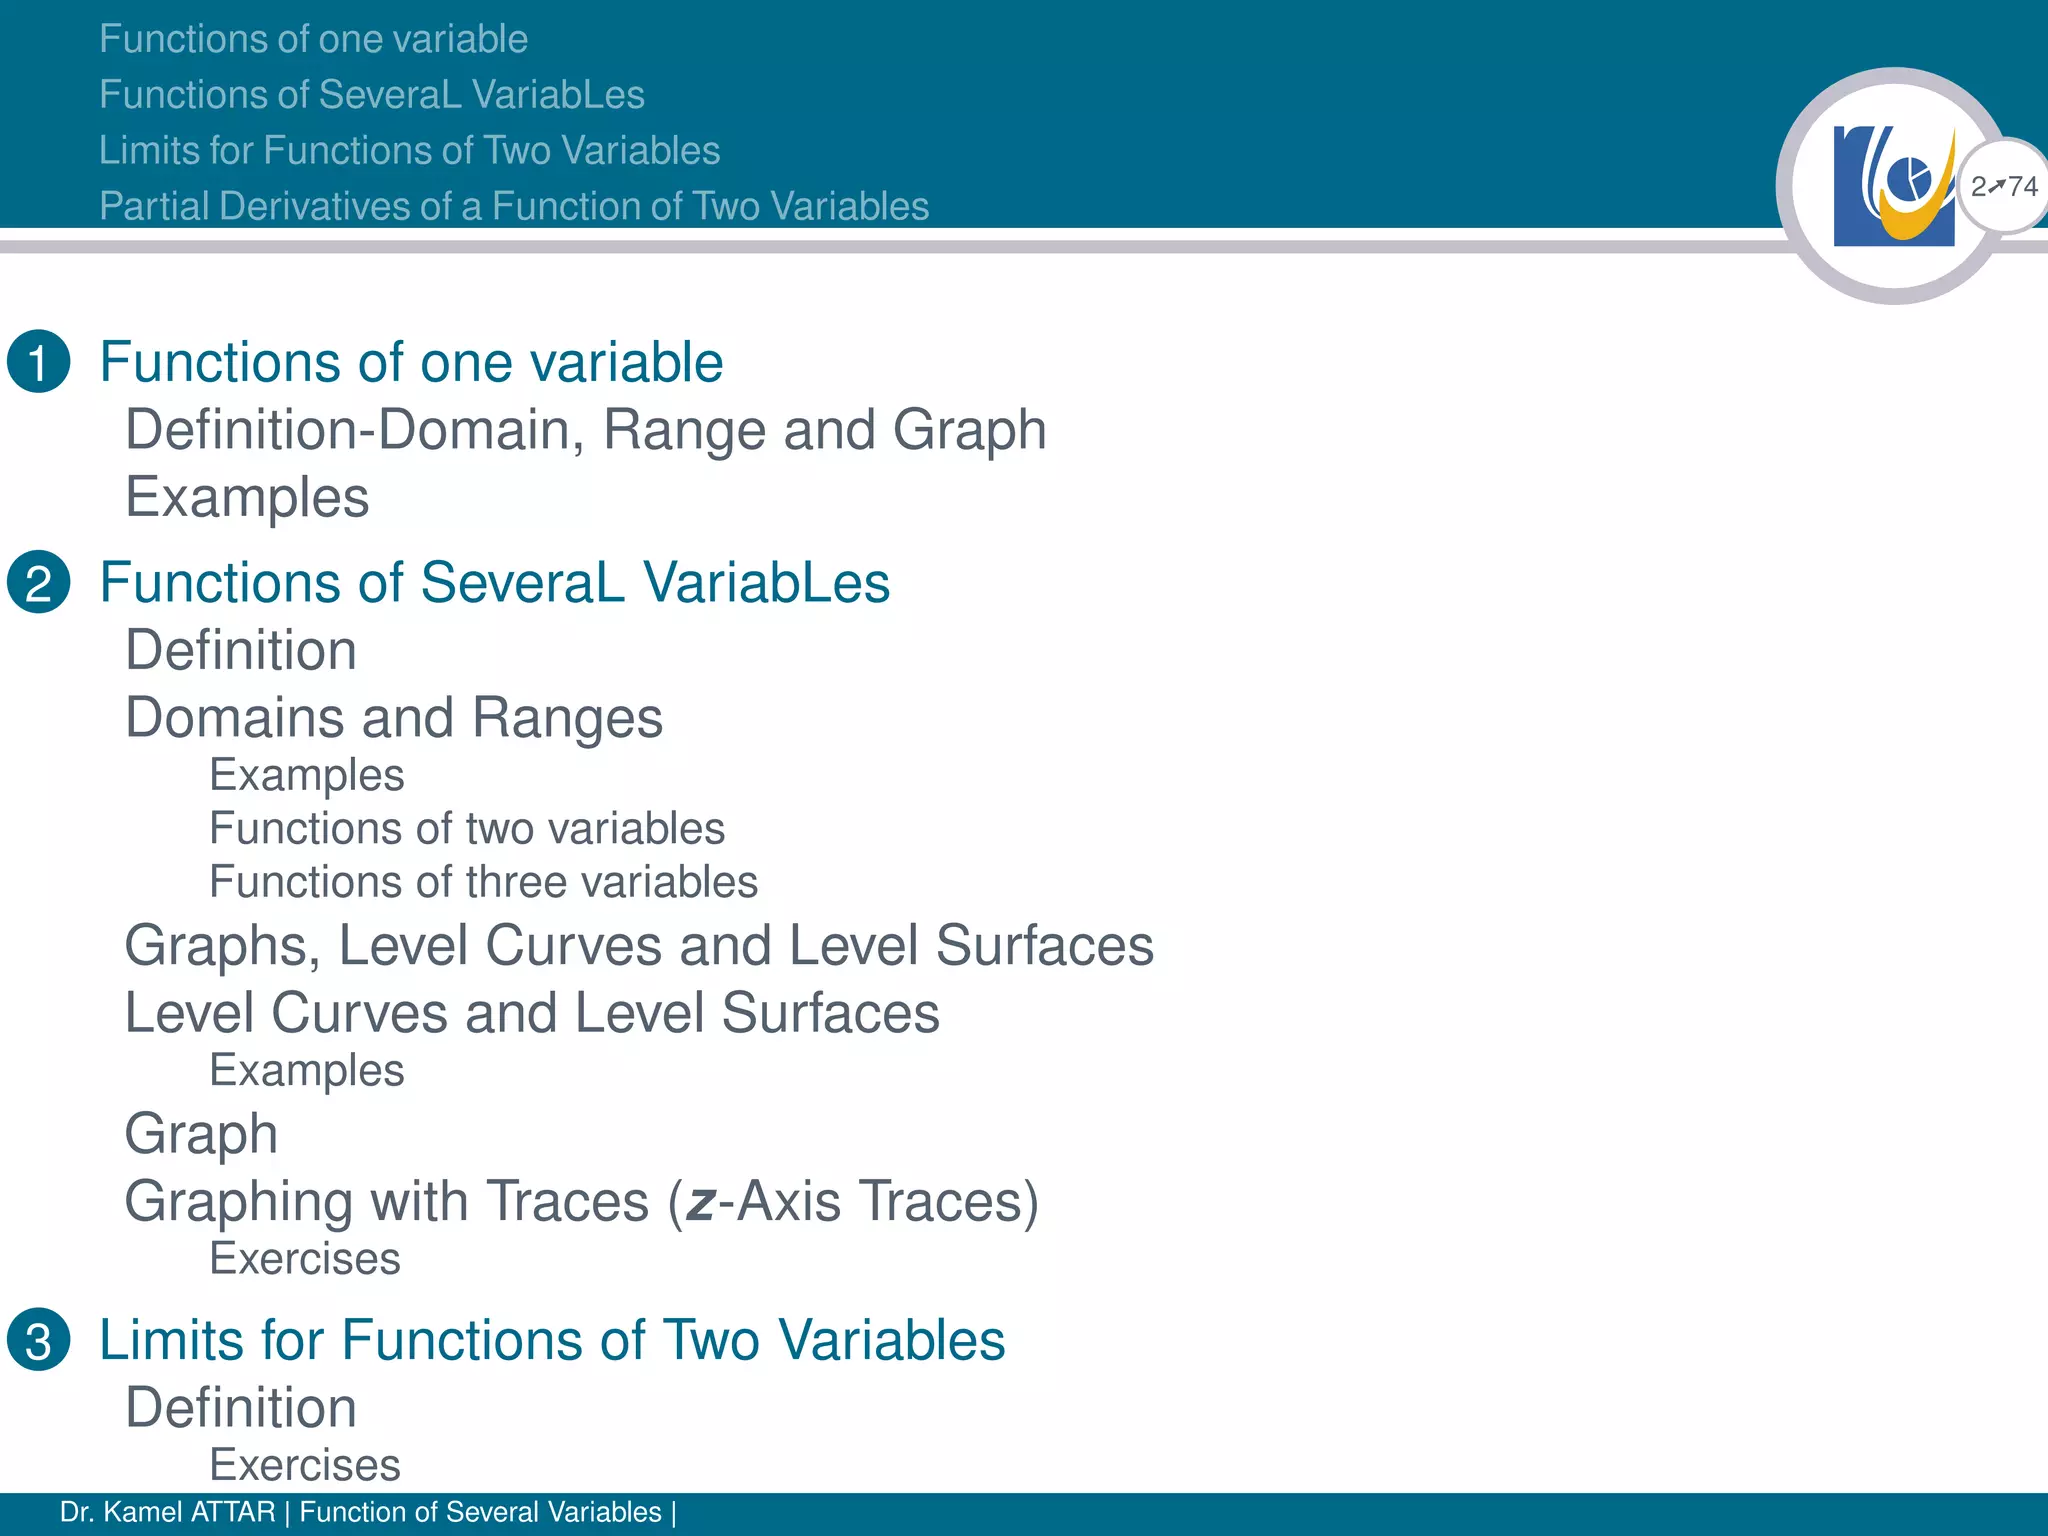The width and height of the screenshot is (2048, 1536).
Task: Go to 'Graphs, Level Curves and Level Surfaces'
Action: pyautogui.click(x=639, y=946)
